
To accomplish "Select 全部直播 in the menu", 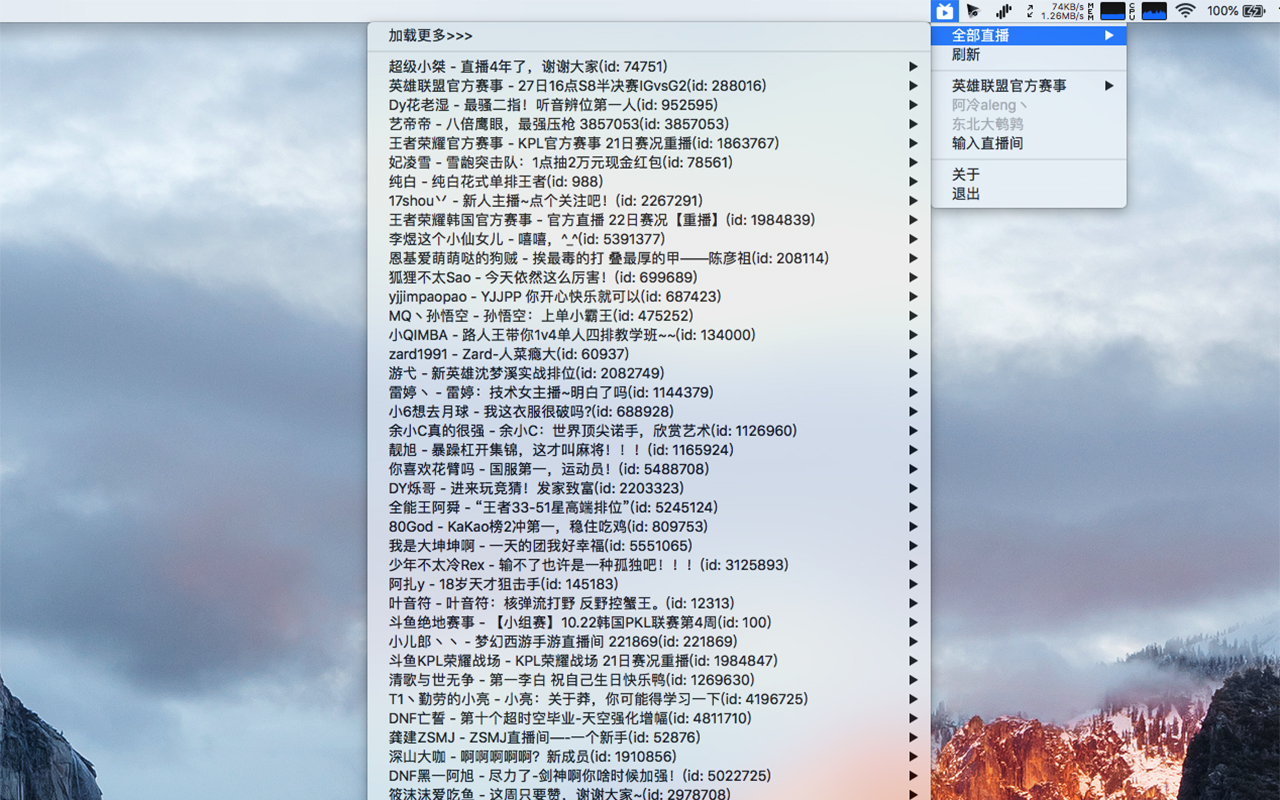I will pyautogui.click(x=1028, y=35).
